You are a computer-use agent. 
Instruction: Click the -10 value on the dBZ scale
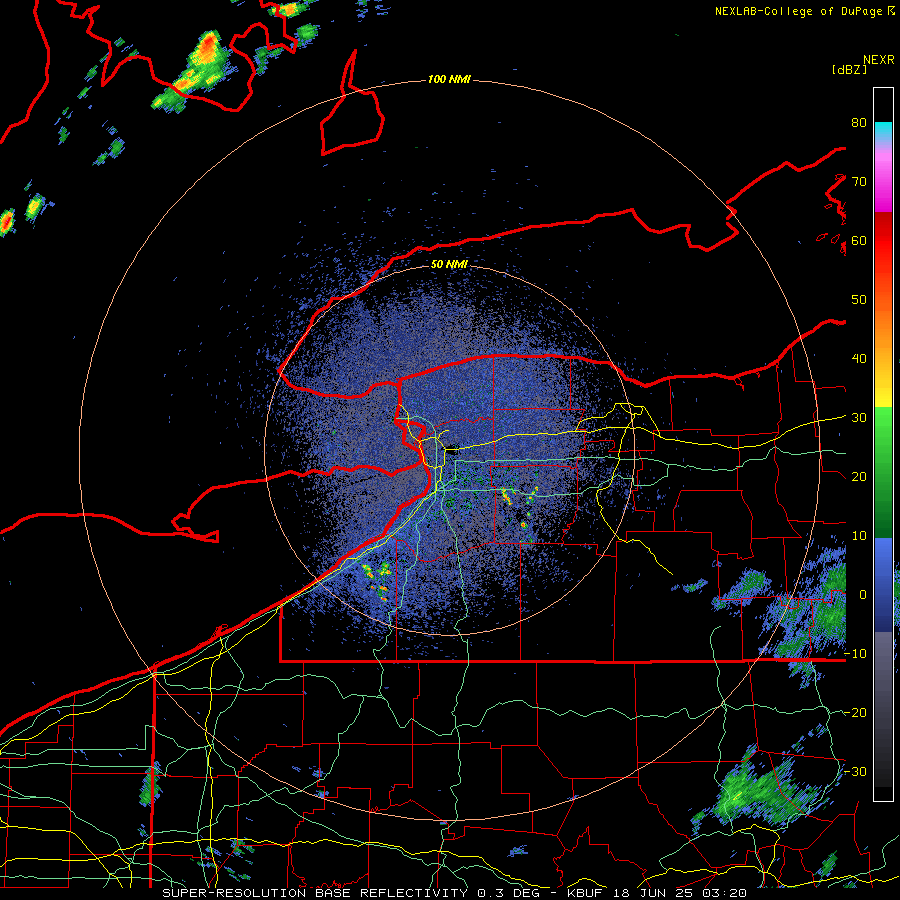pos(856,654)
